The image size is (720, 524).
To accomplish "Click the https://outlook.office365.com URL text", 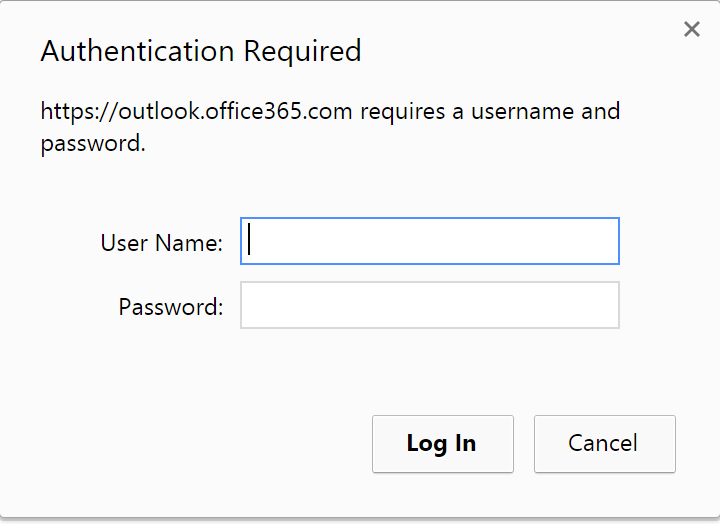I will coord(196,111).
